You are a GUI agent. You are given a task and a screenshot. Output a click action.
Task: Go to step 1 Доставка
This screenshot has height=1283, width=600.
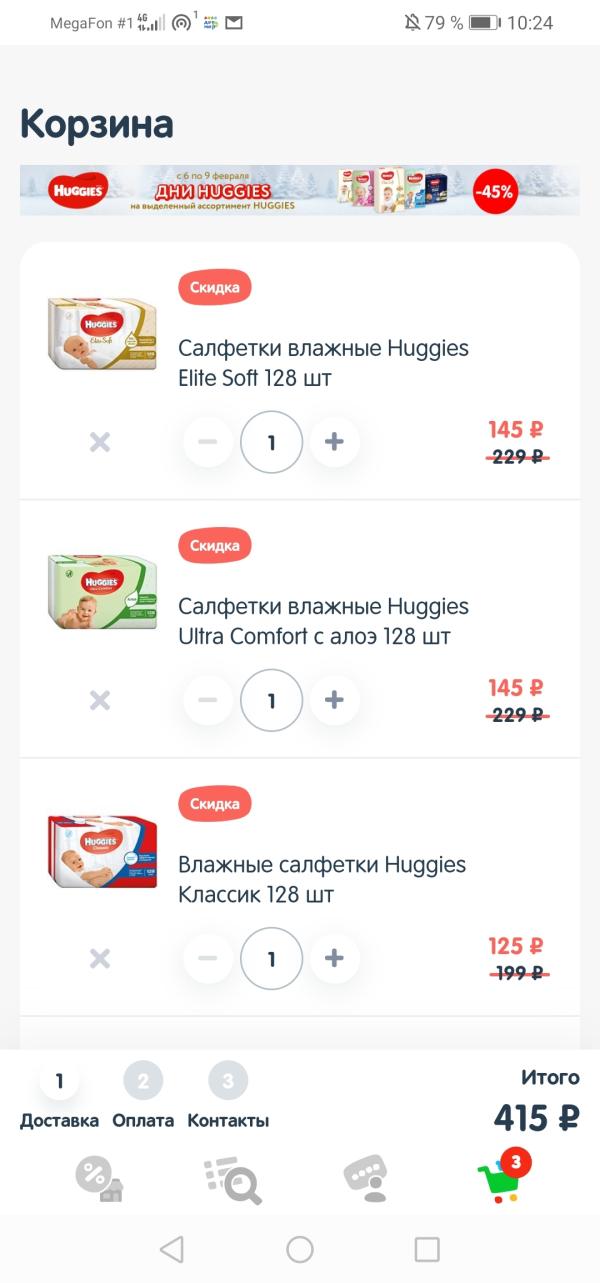[59, 1097]
